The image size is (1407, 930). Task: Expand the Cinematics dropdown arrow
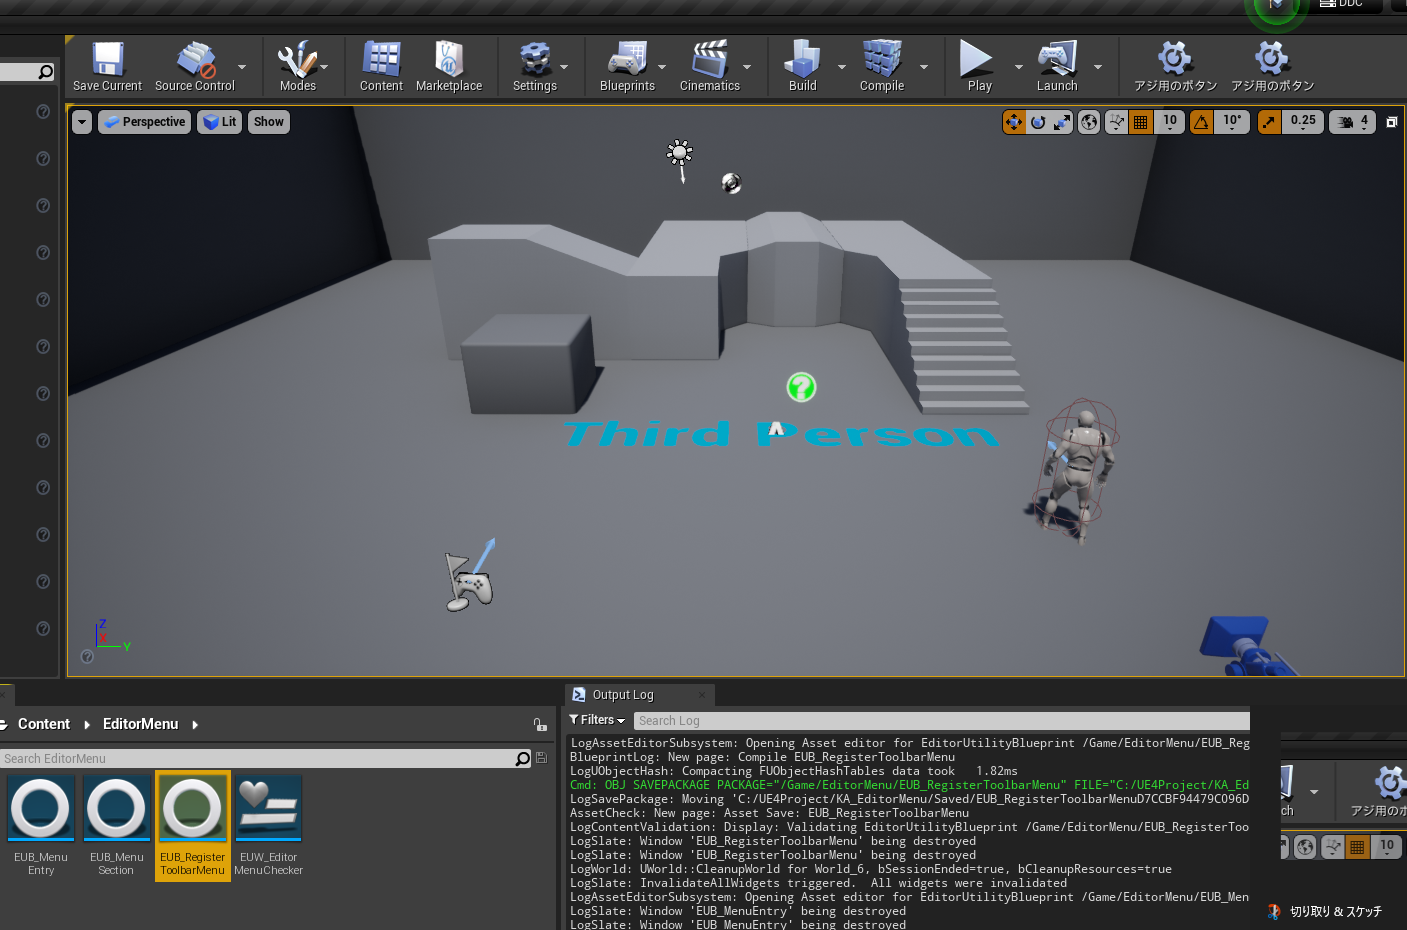[747, 67]
